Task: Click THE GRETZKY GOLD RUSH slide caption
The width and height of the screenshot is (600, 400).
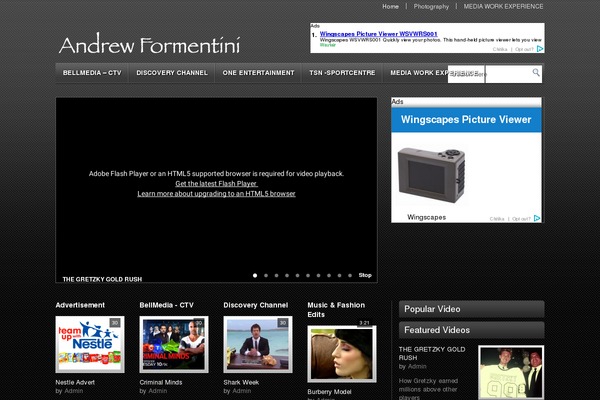Action: (x=102, y=279)
